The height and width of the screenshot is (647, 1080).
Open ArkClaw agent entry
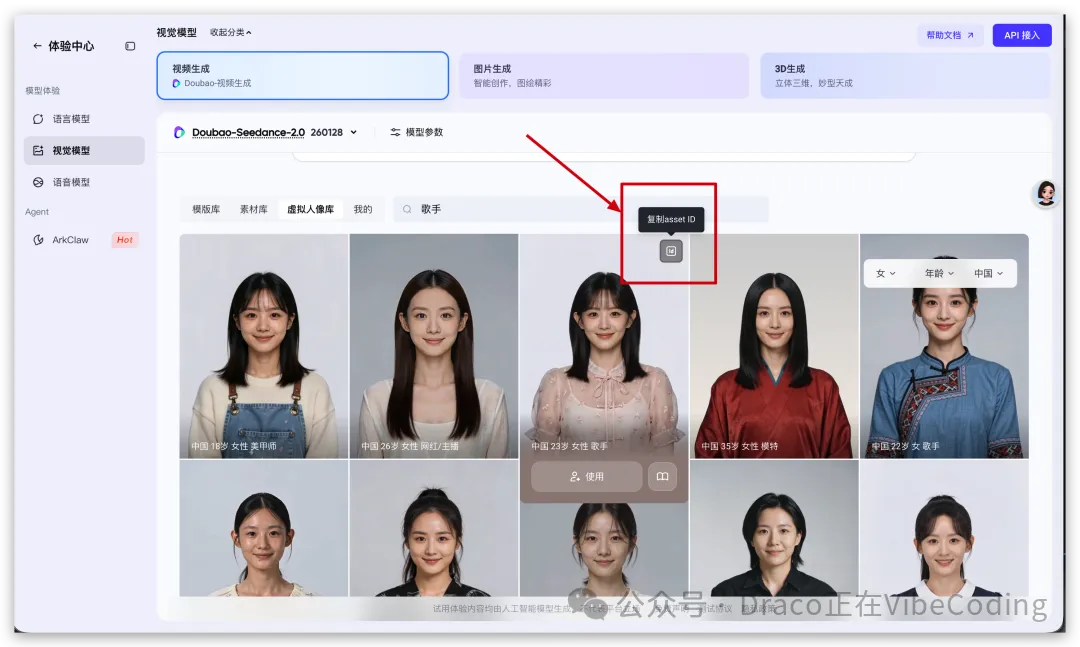(84, 240)
